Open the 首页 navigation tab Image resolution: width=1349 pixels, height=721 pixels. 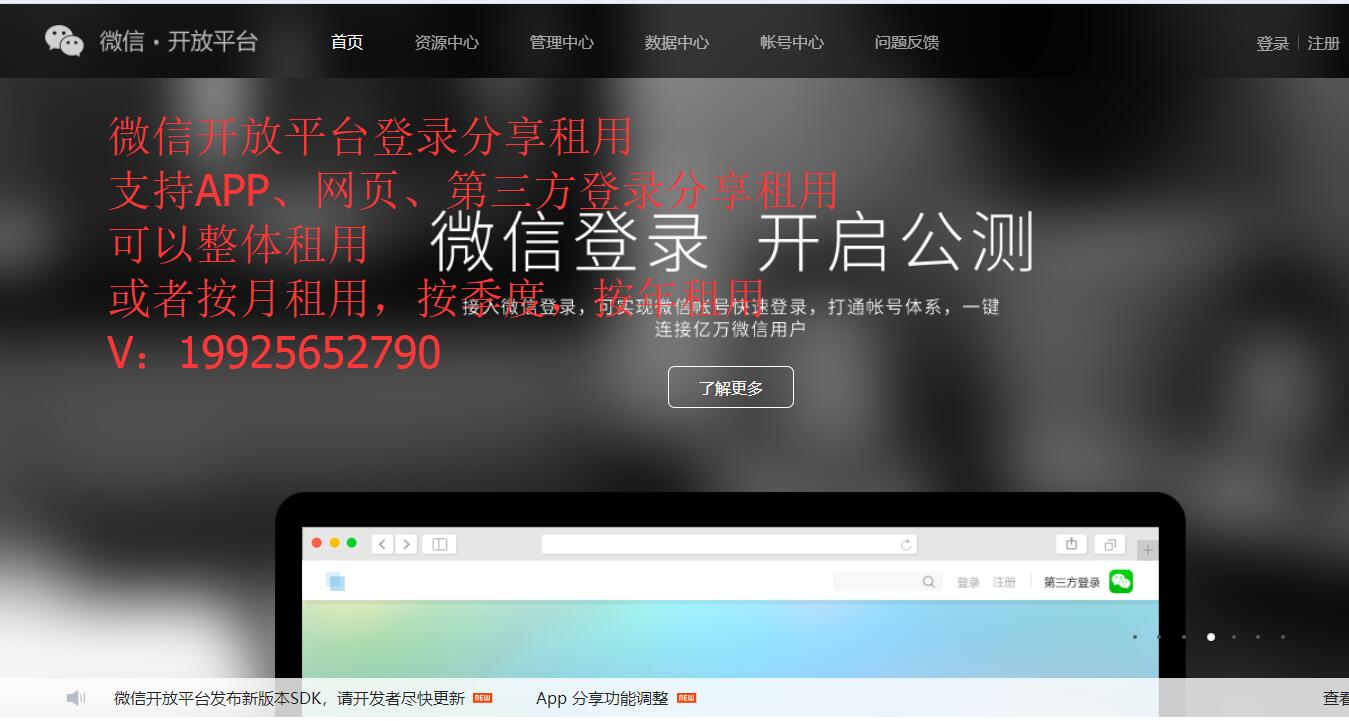click(x=347, y=42)
